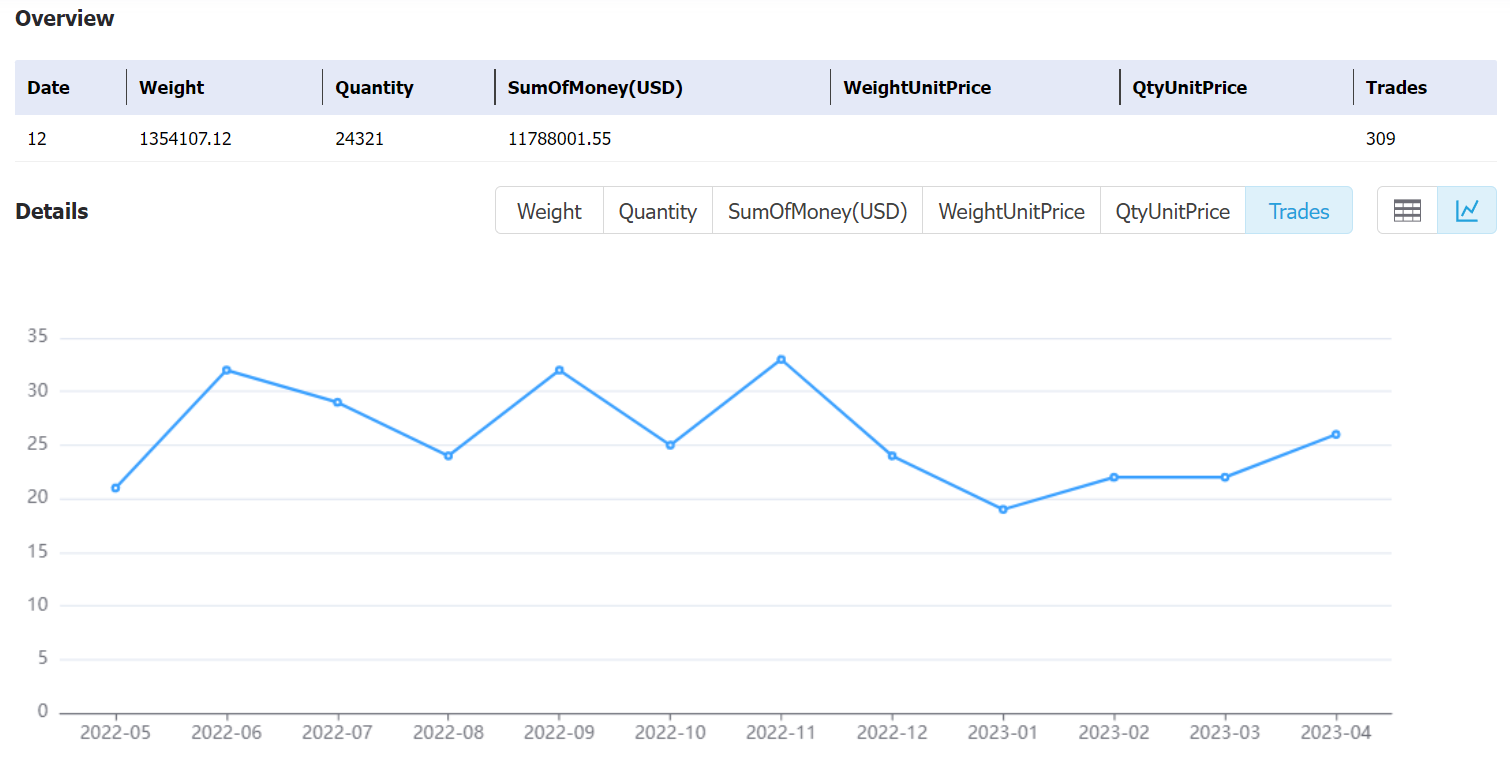Screen dimensions: 1510x767
Task: Select the Weight tab
Action: click(x=549, y=211)
